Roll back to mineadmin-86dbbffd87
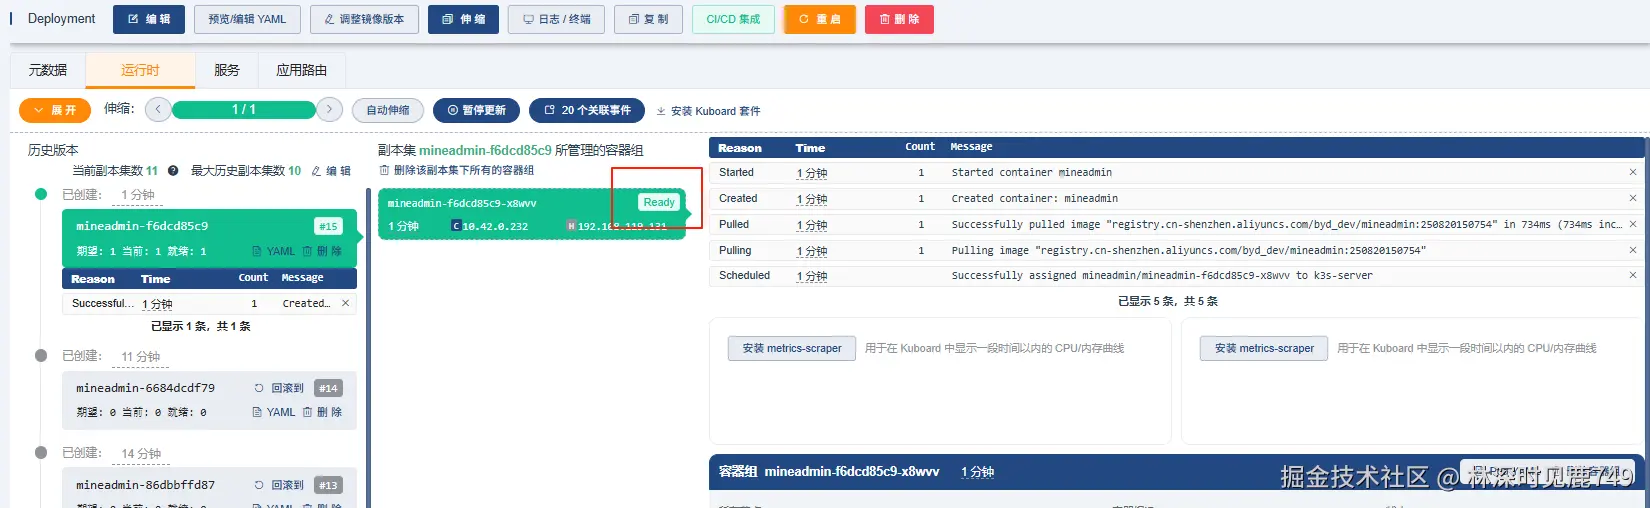Image resolution: width=1650 pixels, height=508 pixels. coord(279,485)
